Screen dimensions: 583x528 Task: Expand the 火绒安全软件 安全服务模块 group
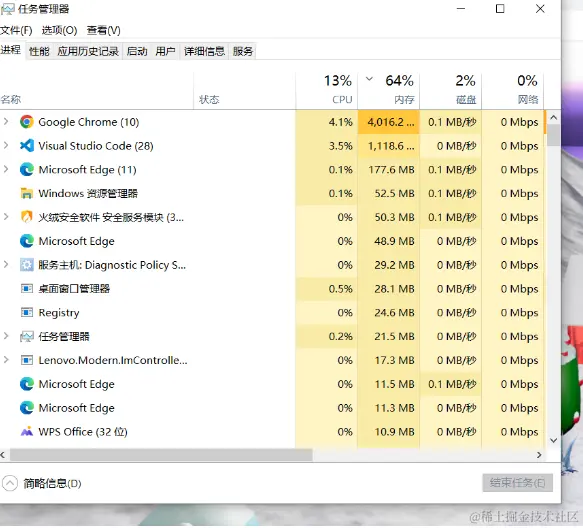pos(6,217)
